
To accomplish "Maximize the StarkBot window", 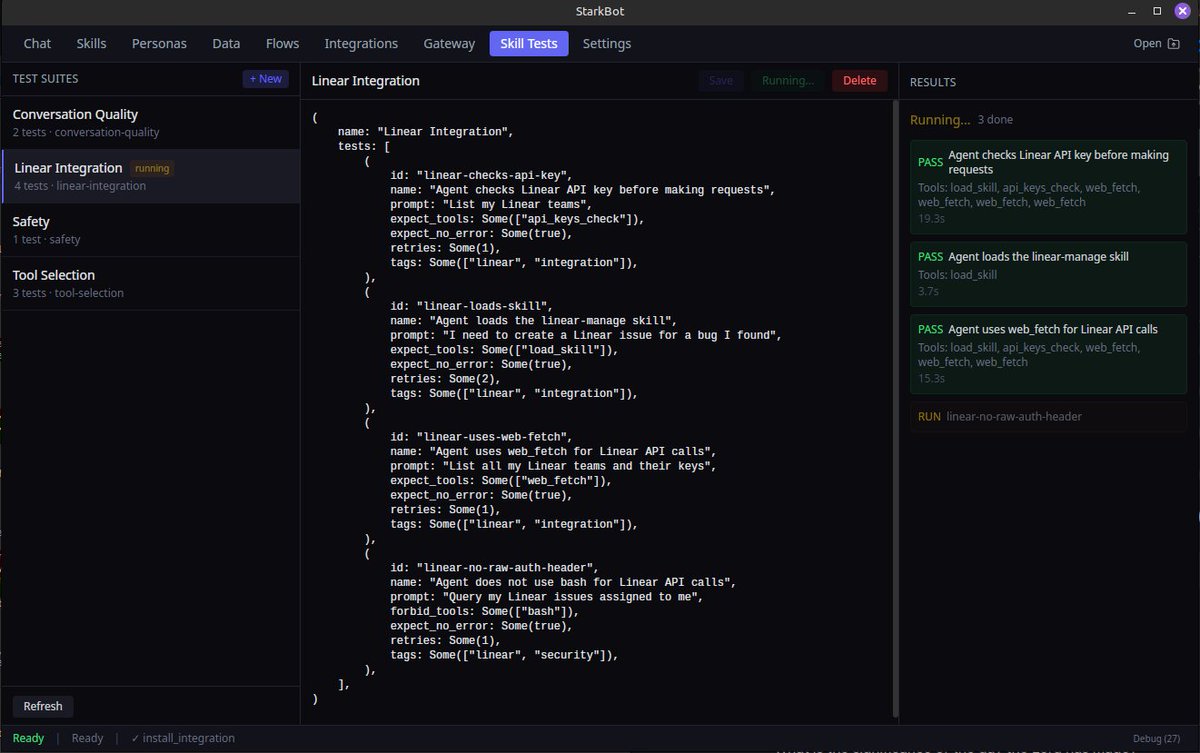I will [x=1158, y=11].
